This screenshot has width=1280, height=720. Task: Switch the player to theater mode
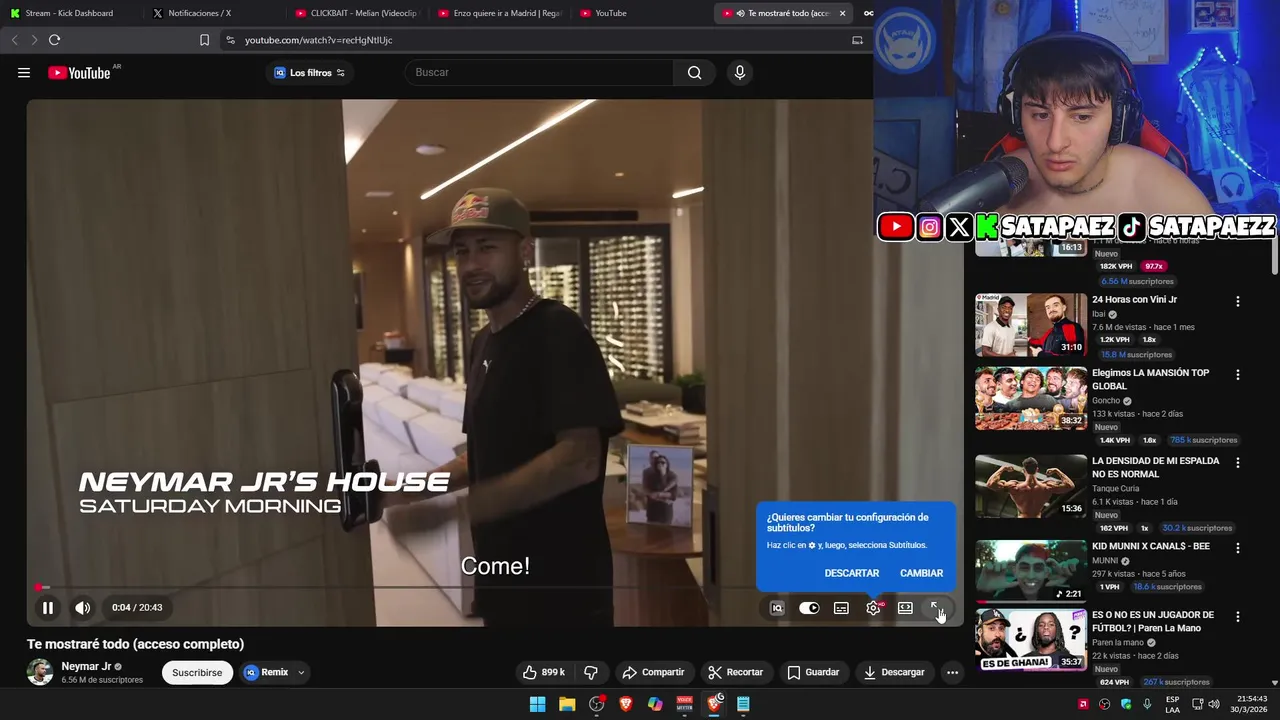tap(905, 608)
